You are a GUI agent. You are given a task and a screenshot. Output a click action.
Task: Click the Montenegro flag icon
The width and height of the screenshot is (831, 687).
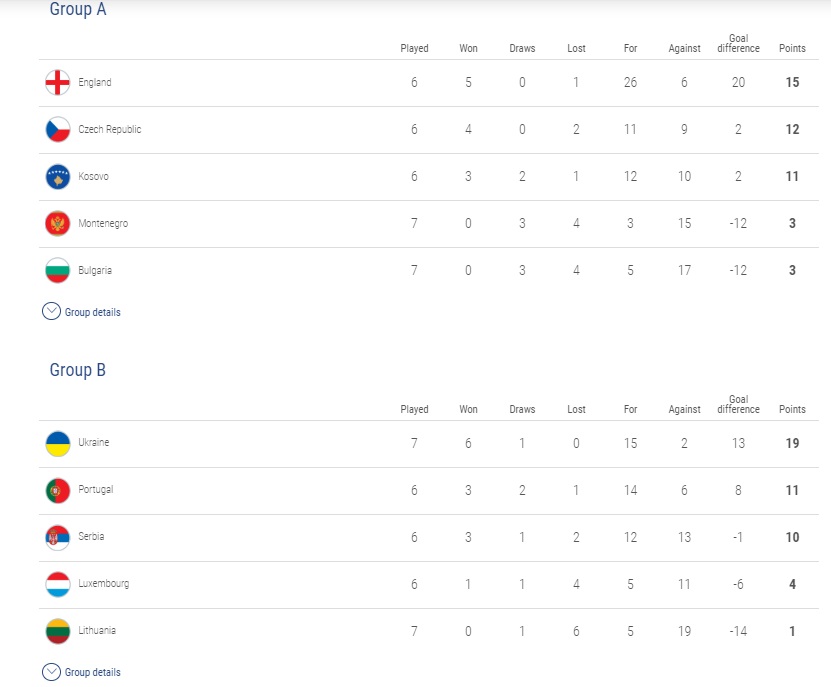[x=58, y=224]
